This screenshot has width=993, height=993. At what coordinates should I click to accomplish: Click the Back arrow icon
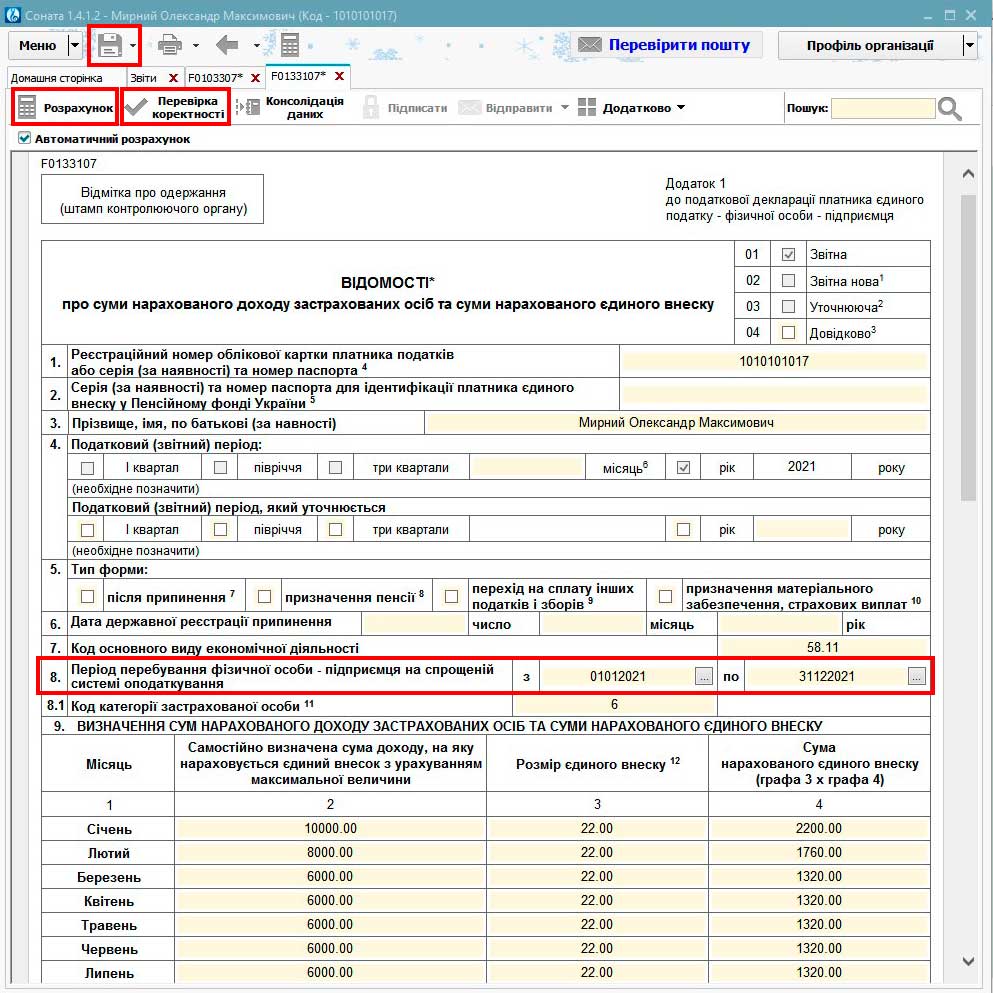227,45
